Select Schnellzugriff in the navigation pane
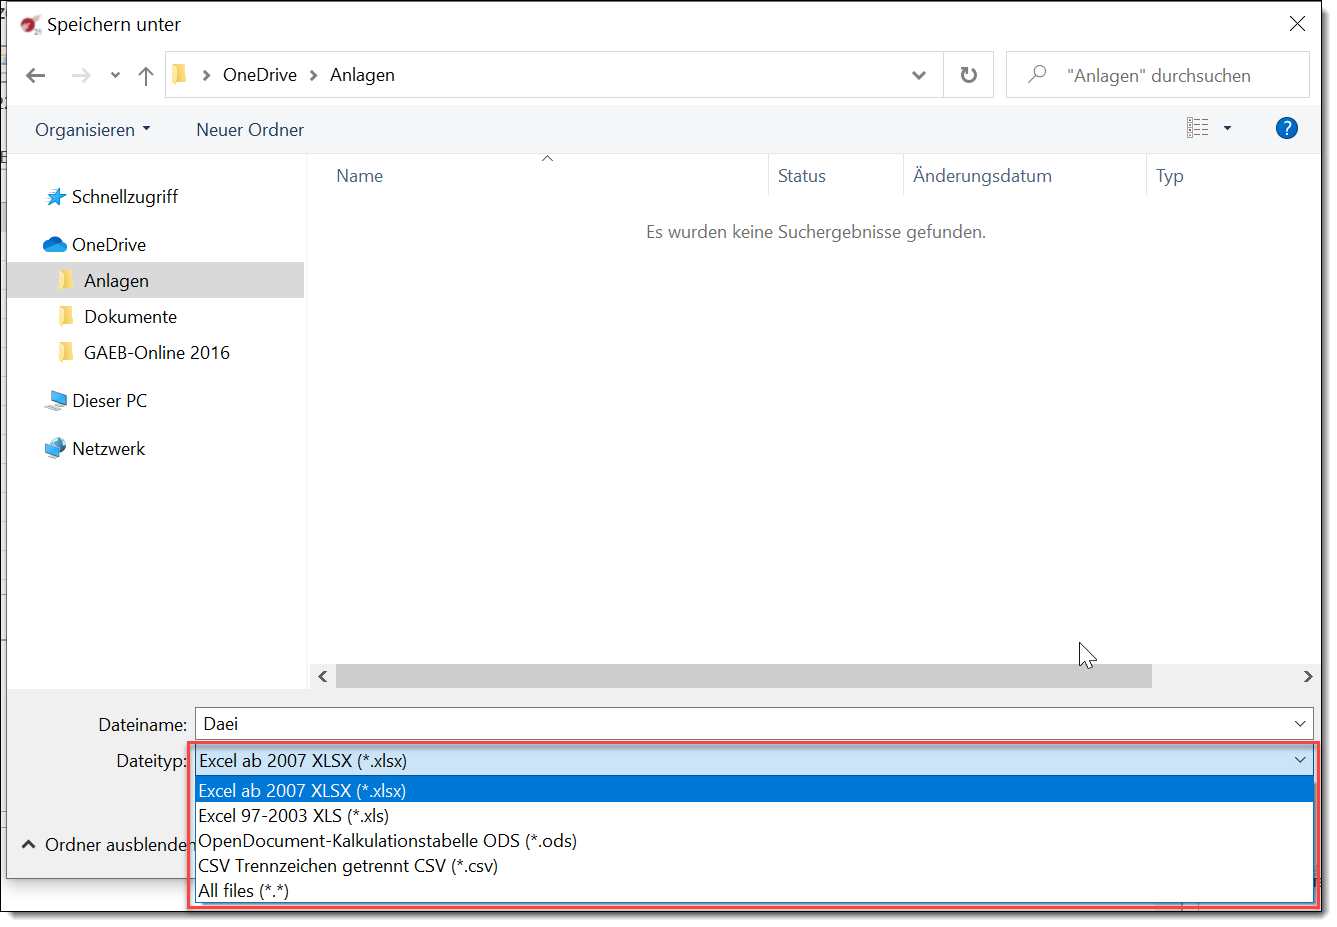1337x927 pixels. tap(124, 197)
